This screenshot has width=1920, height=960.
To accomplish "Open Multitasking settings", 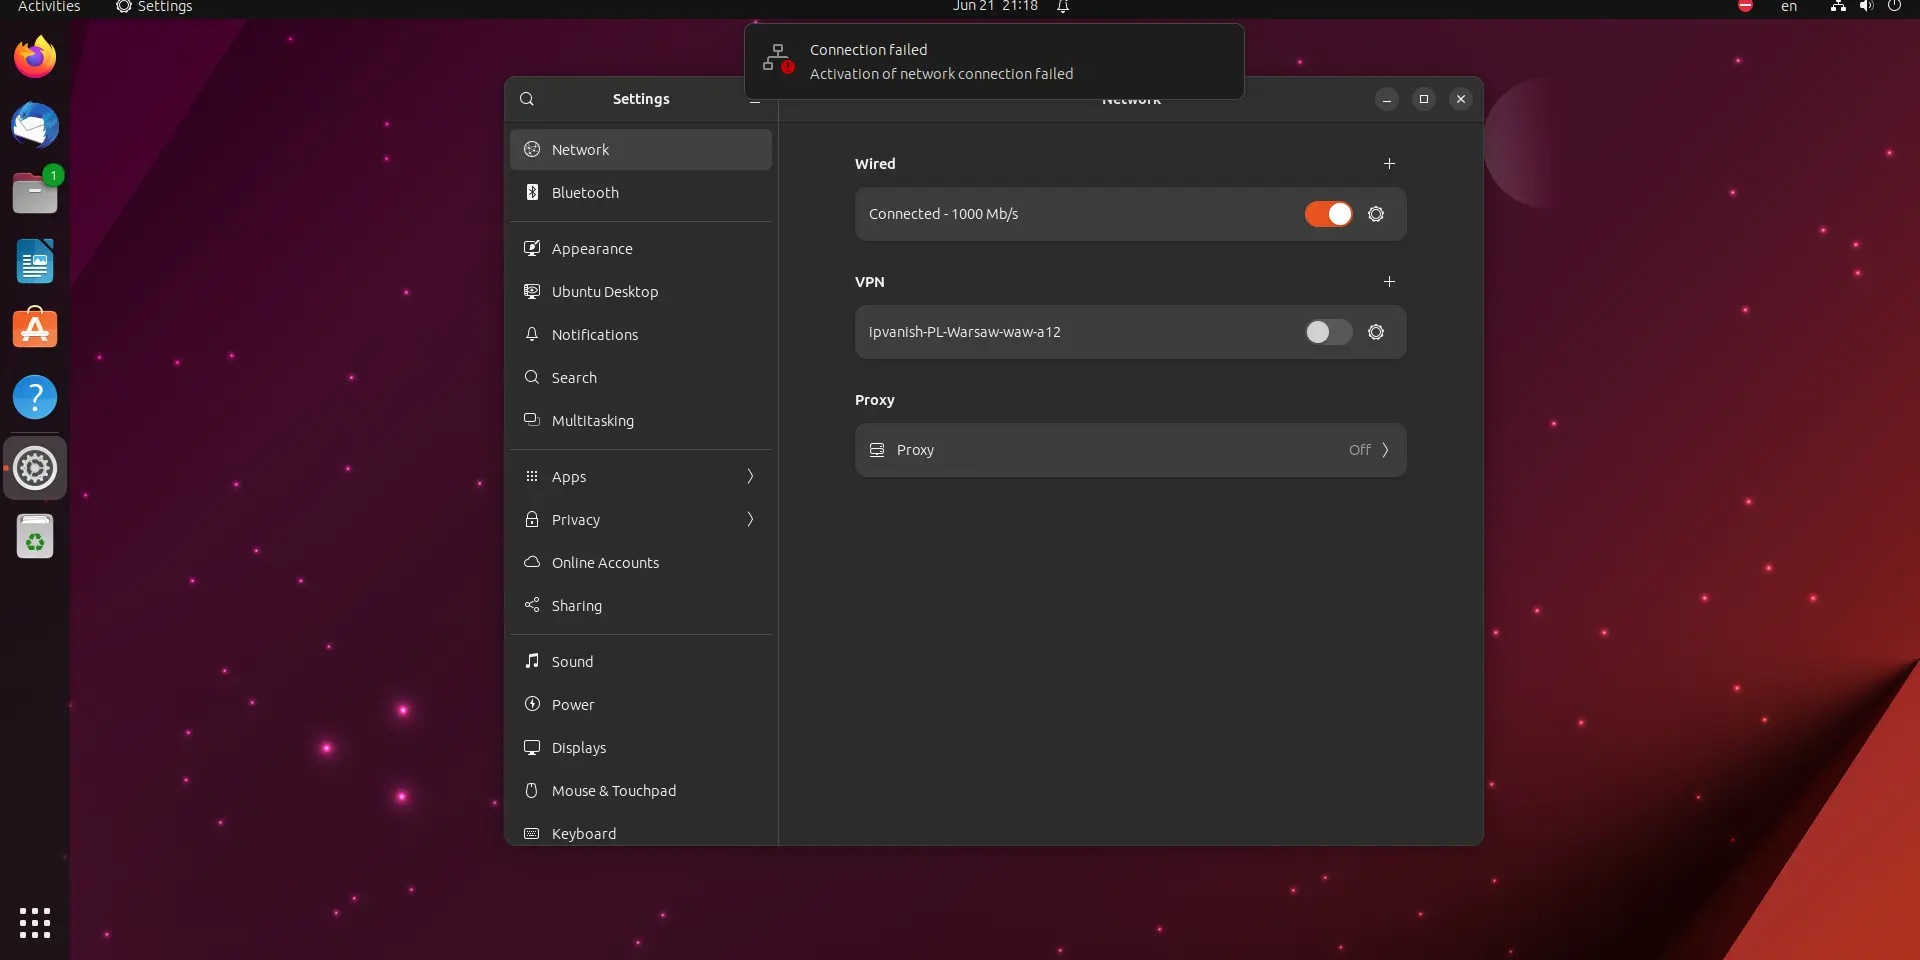I will (641, 420).
